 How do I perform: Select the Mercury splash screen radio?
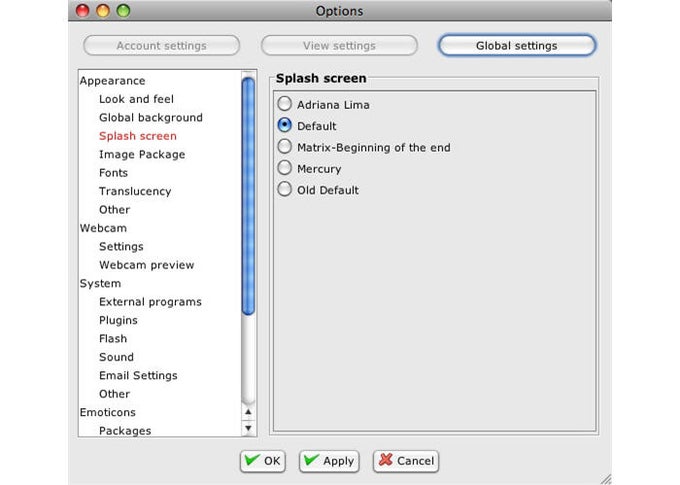[x=284, y=168]
